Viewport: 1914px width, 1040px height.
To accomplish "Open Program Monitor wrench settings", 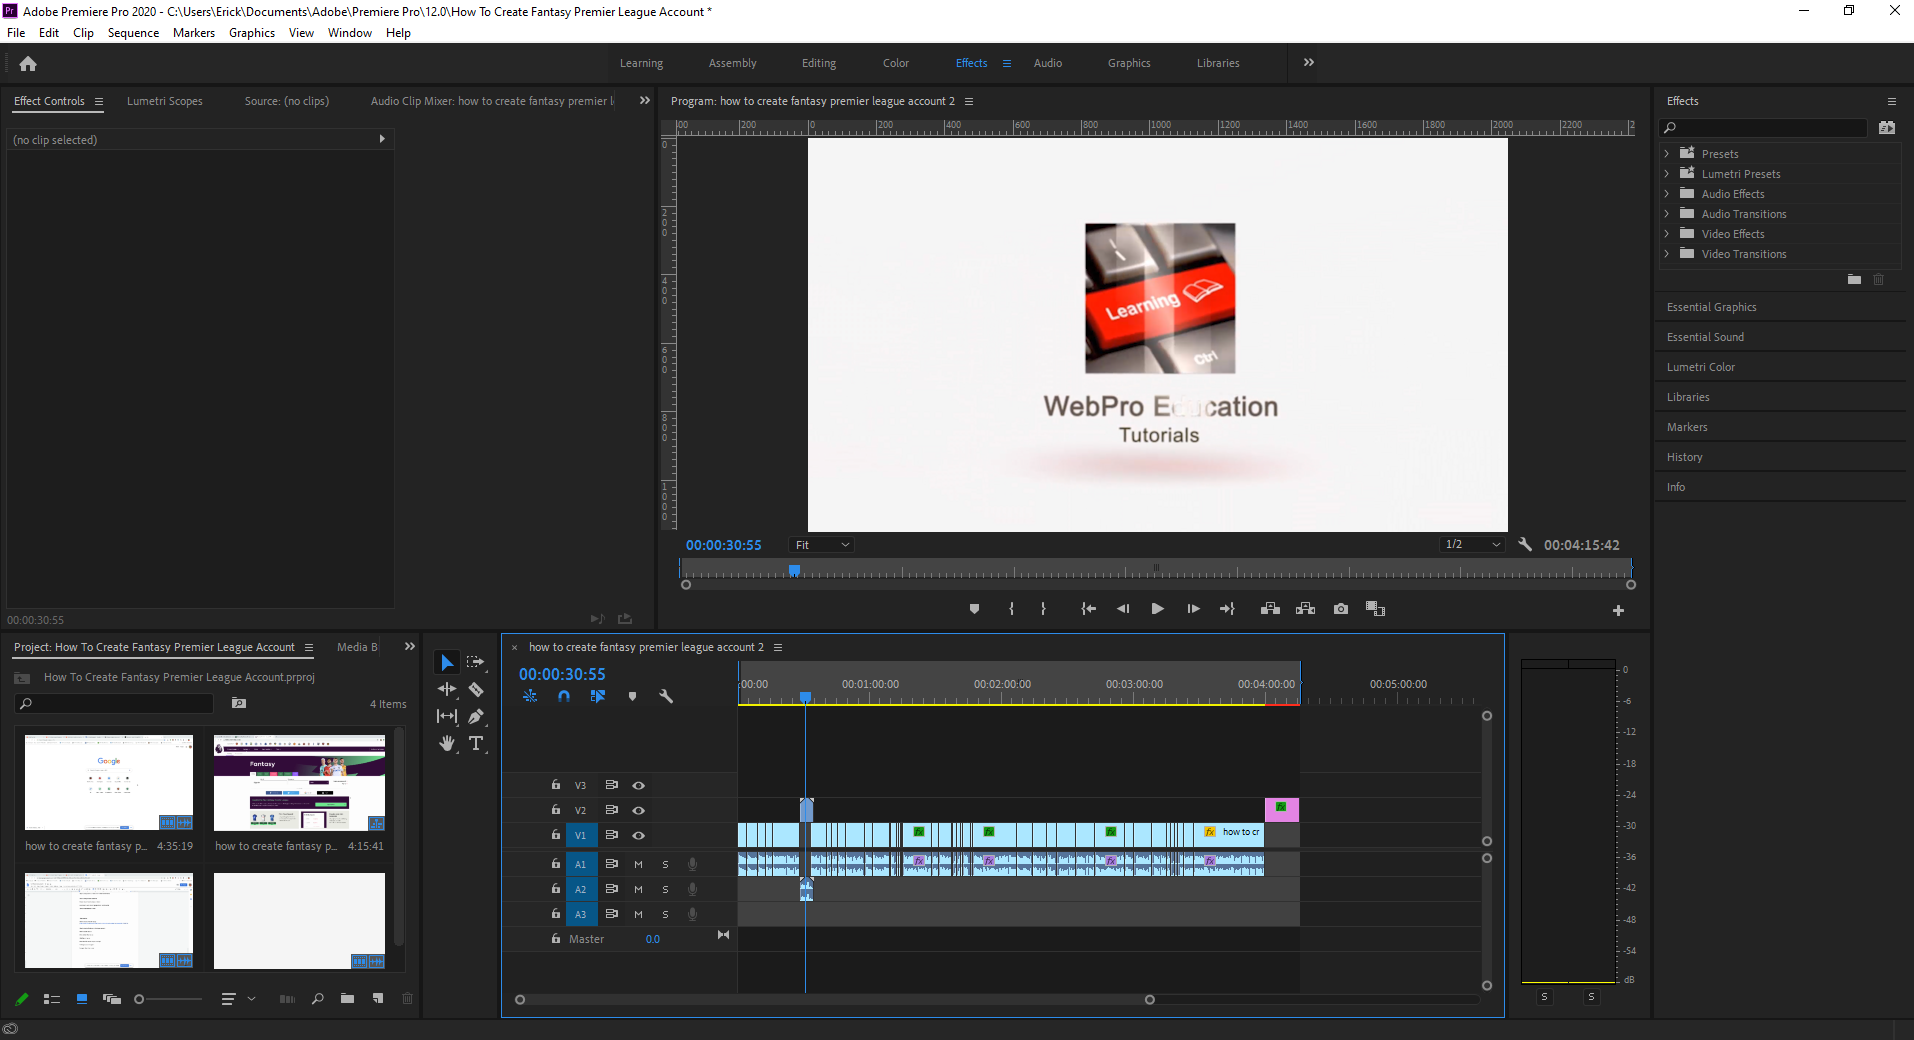I will pos(1525,544).
